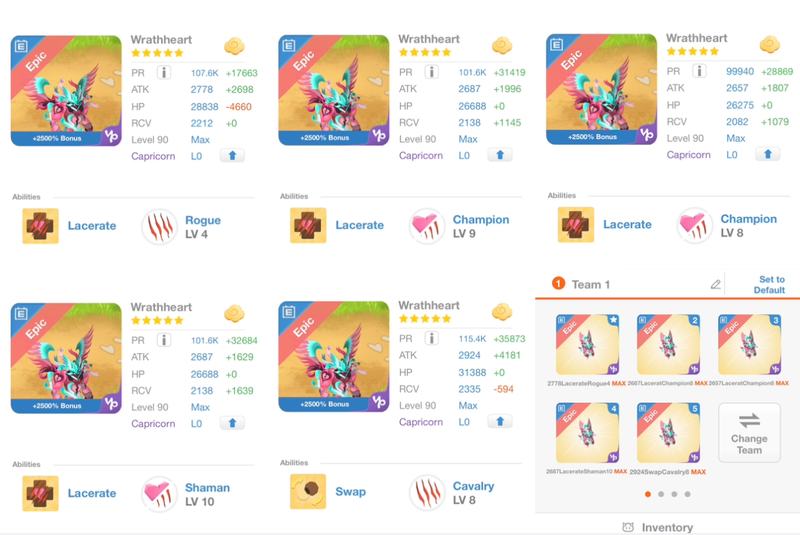Open the Rogue LV 4 claw ability icon
The width and height of the screenshot is (800, 535).
click(159, 226)
